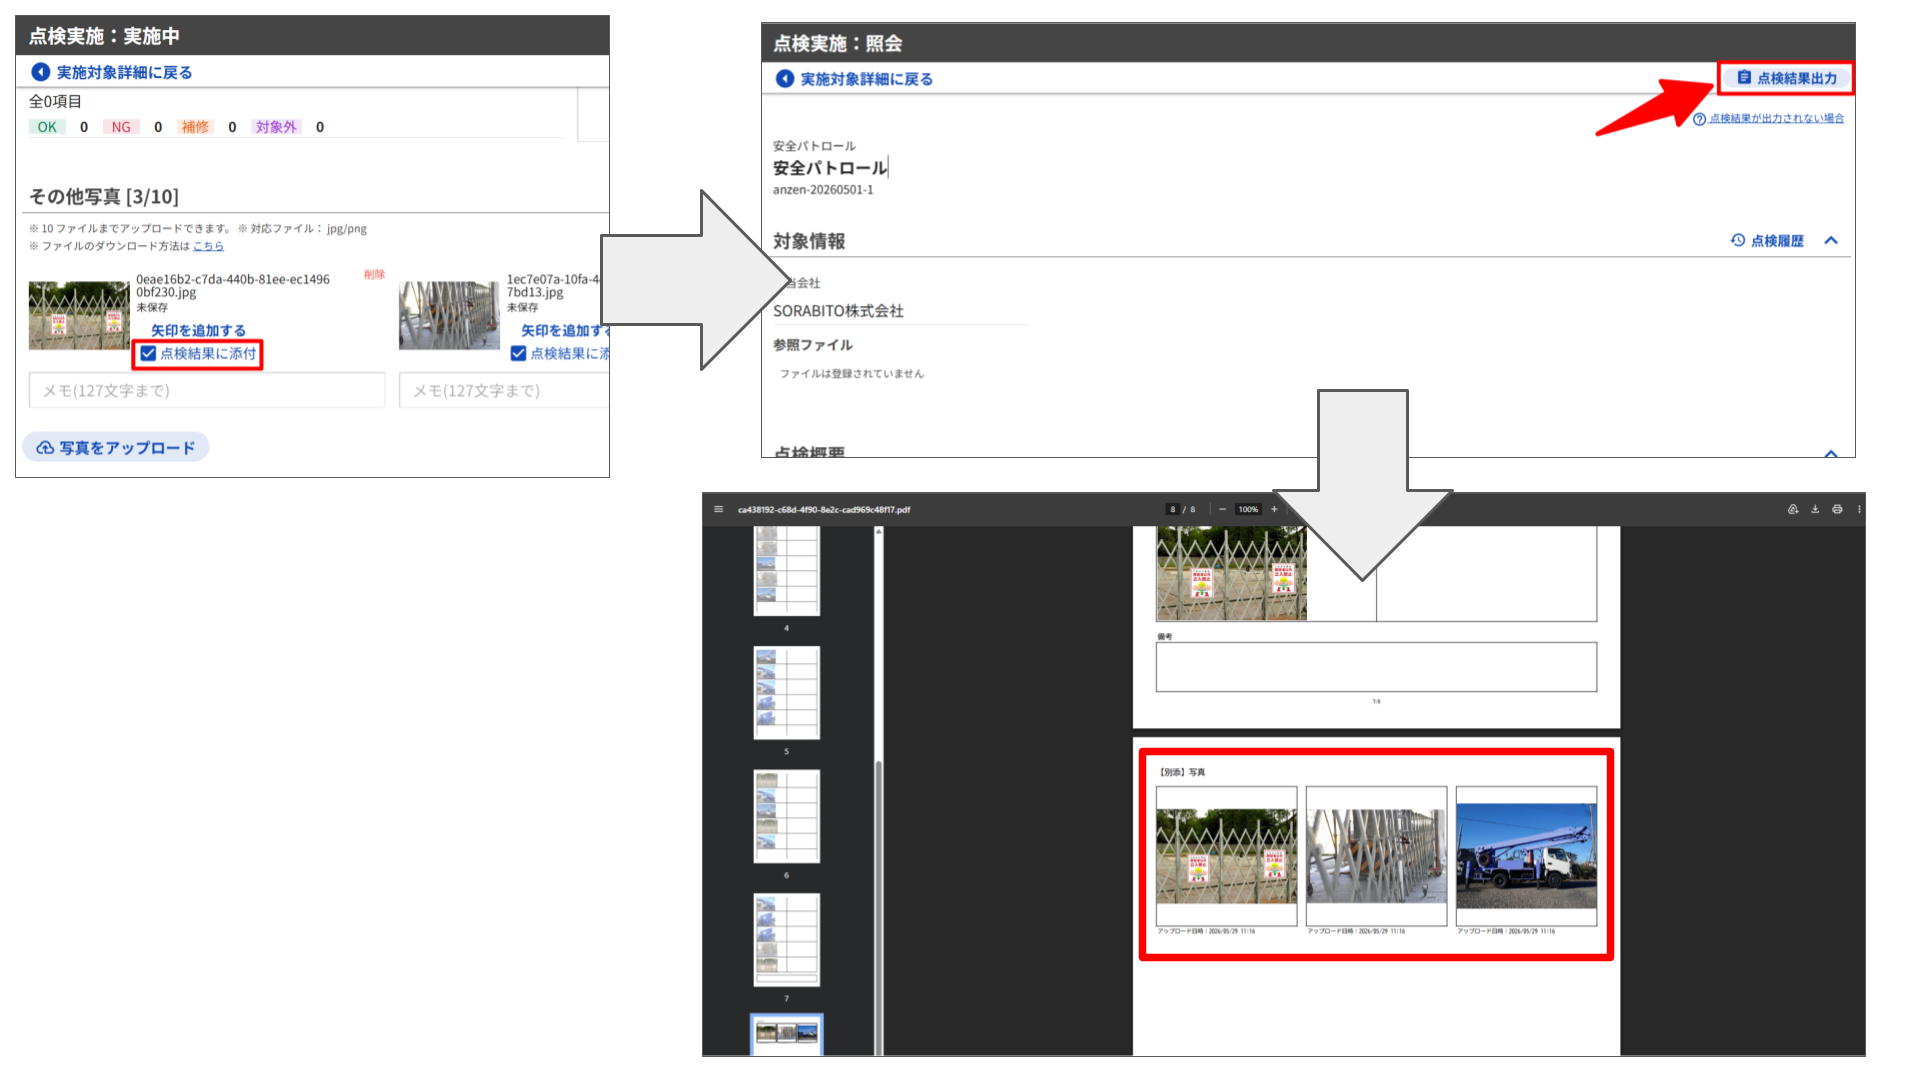Click the PDF zoom in plus icon

pyautogui.click(x=1274, y=509)
